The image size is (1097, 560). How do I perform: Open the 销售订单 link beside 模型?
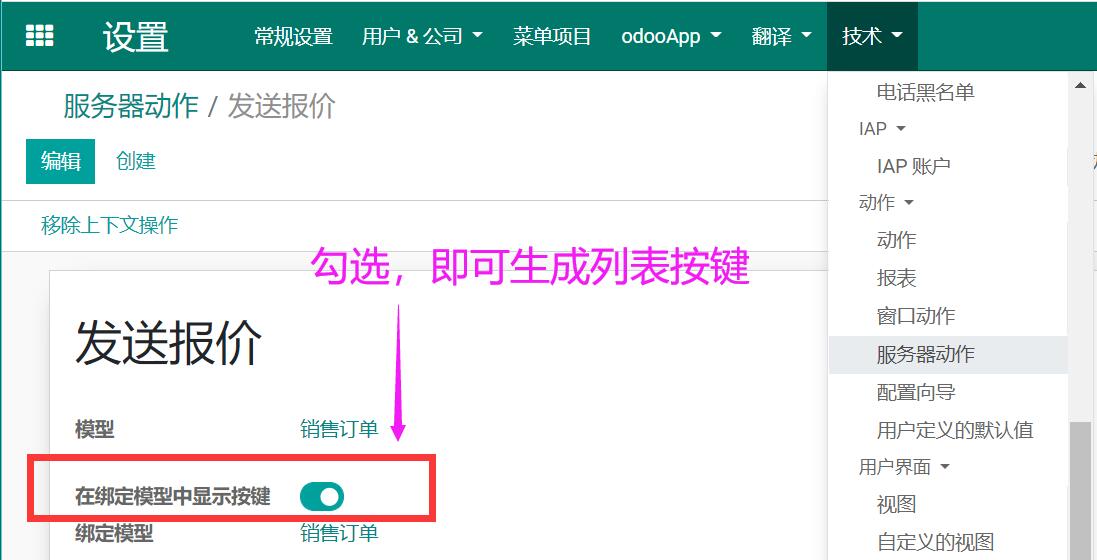point(339,429)
